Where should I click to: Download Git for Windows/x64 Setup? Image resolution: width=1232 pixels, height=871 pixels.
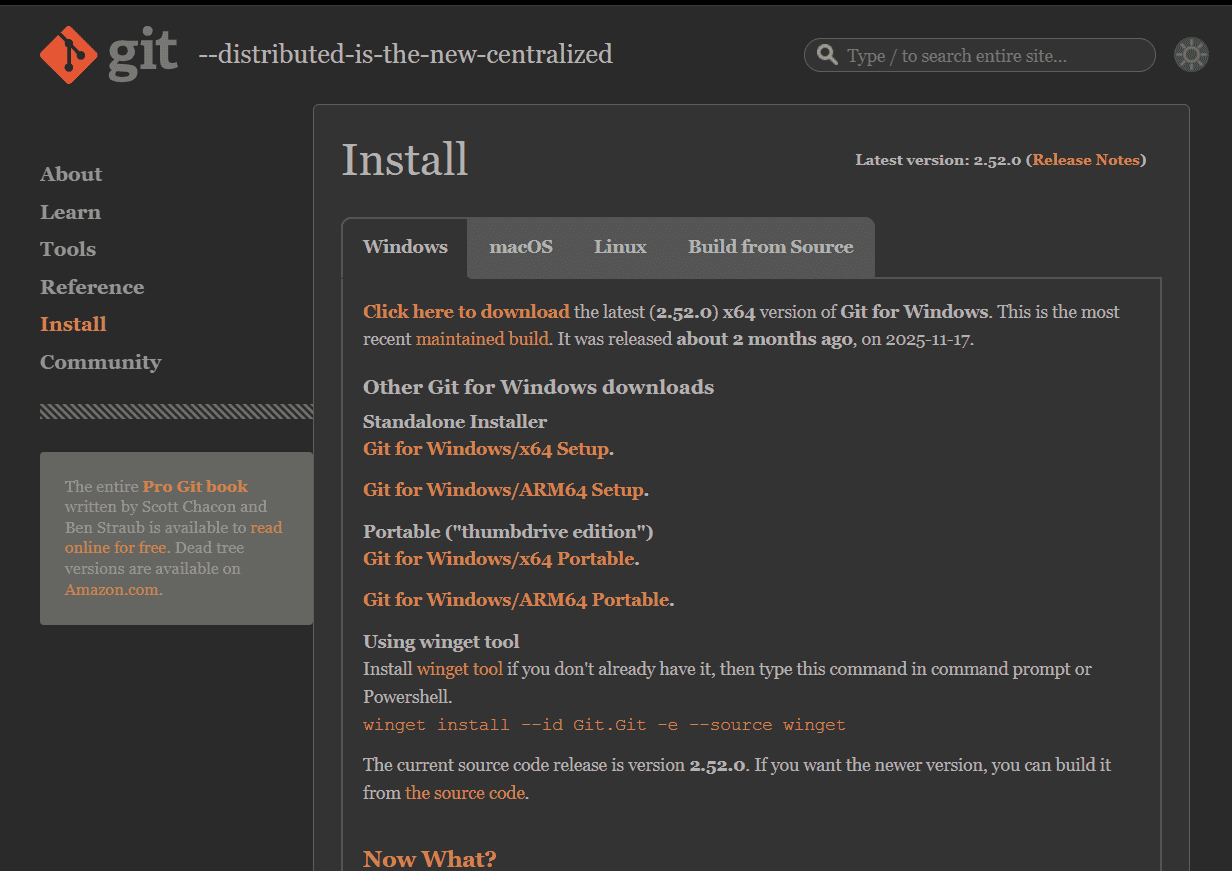486,449
